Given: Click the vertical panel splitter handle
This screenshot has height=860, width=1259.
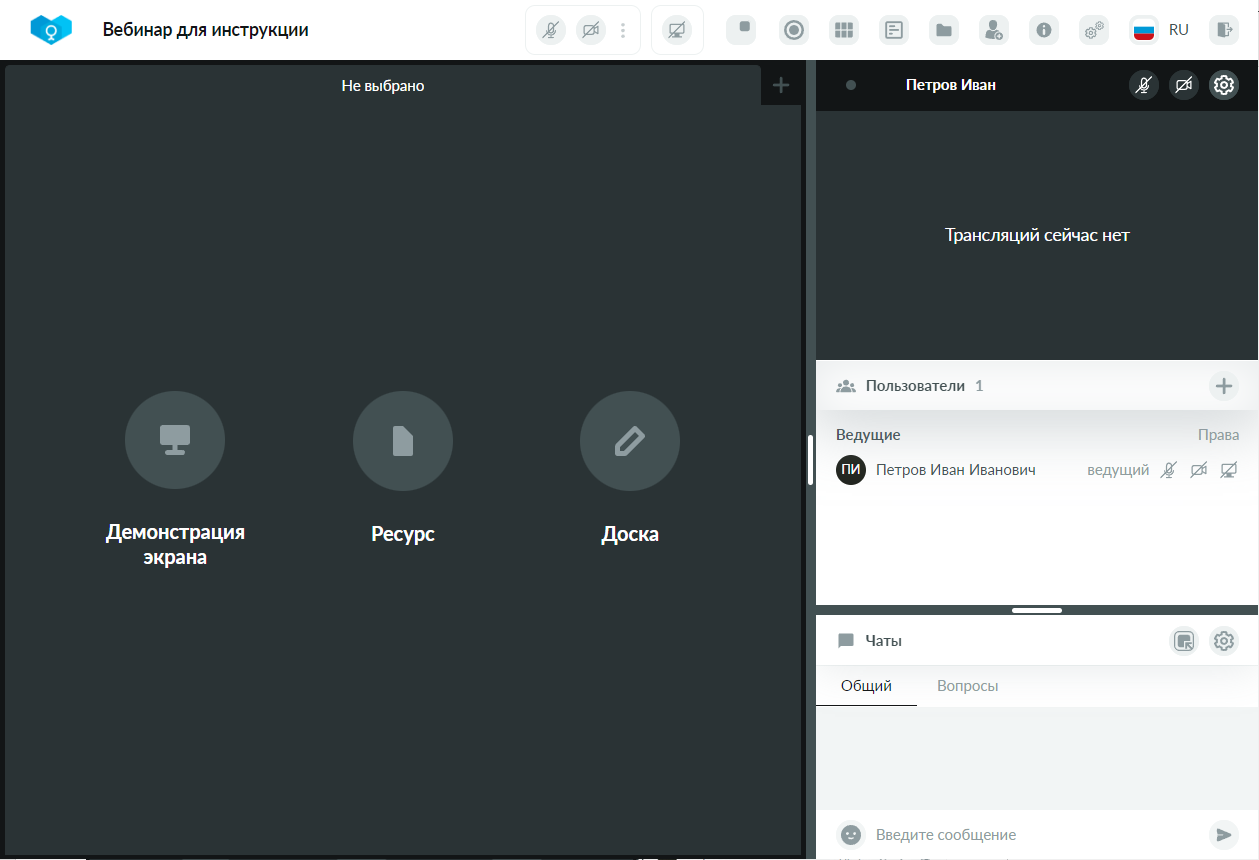Looking at the screenshot, I should [810, 460].
